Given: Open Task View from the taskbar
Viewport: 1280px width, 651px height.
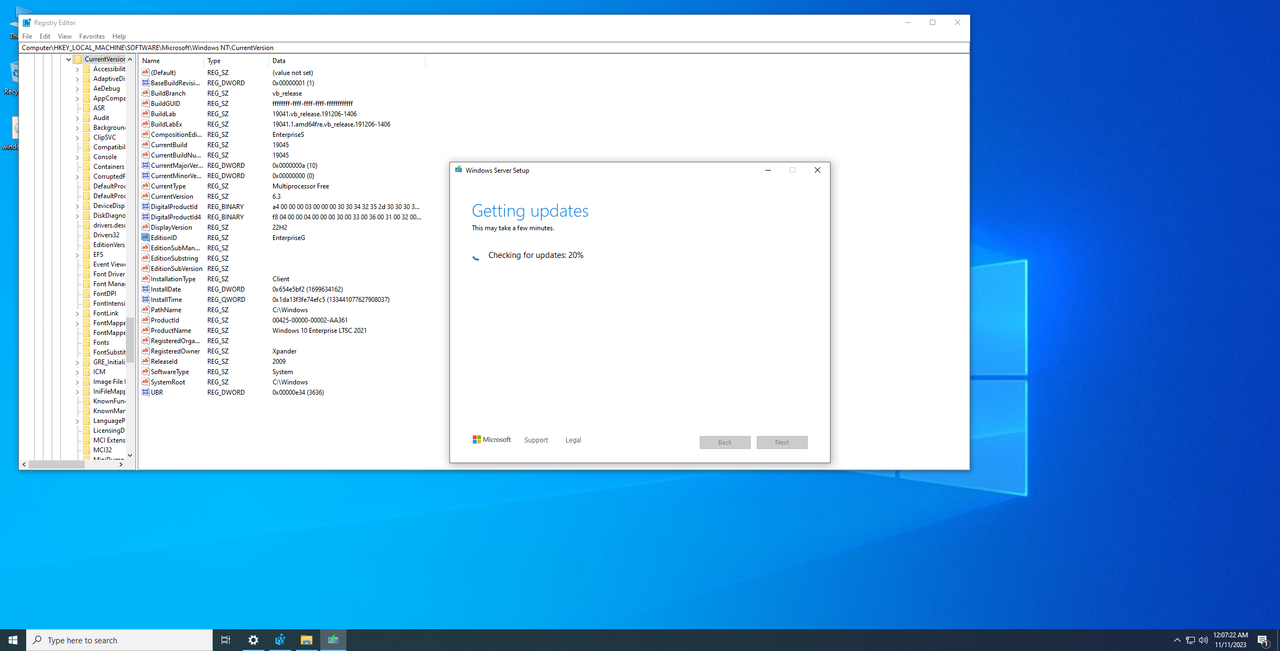Looking at the screenshot, I should click(x=226, y=640).
